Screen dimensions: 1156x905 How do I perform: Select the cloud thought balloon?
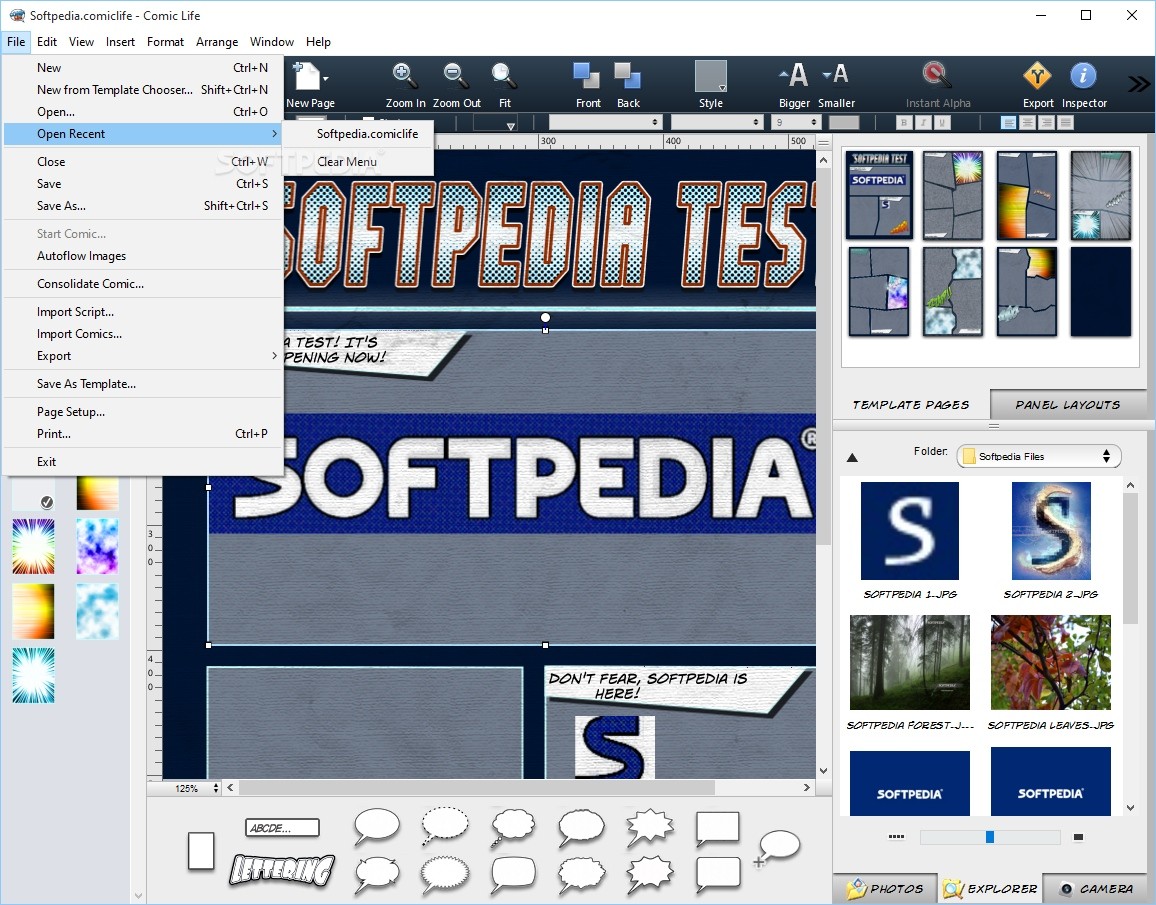point(513,827)
